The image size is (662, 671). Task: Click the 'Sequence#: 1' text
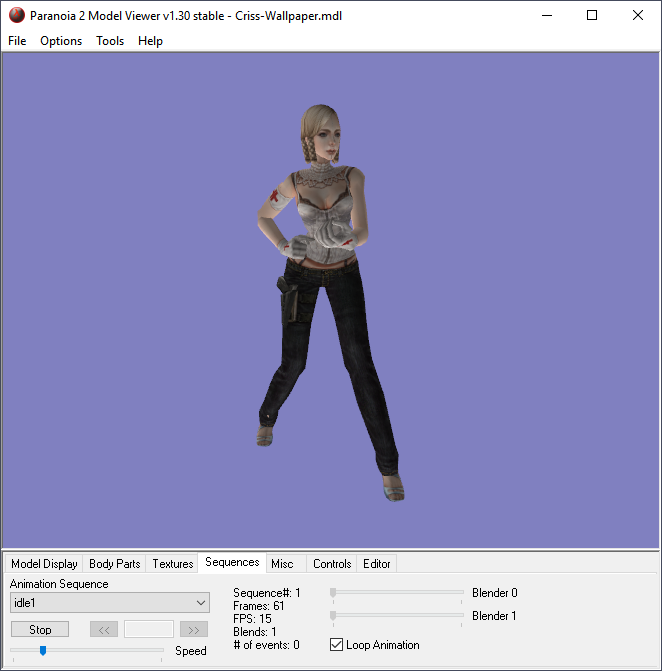tap(267, 593)
